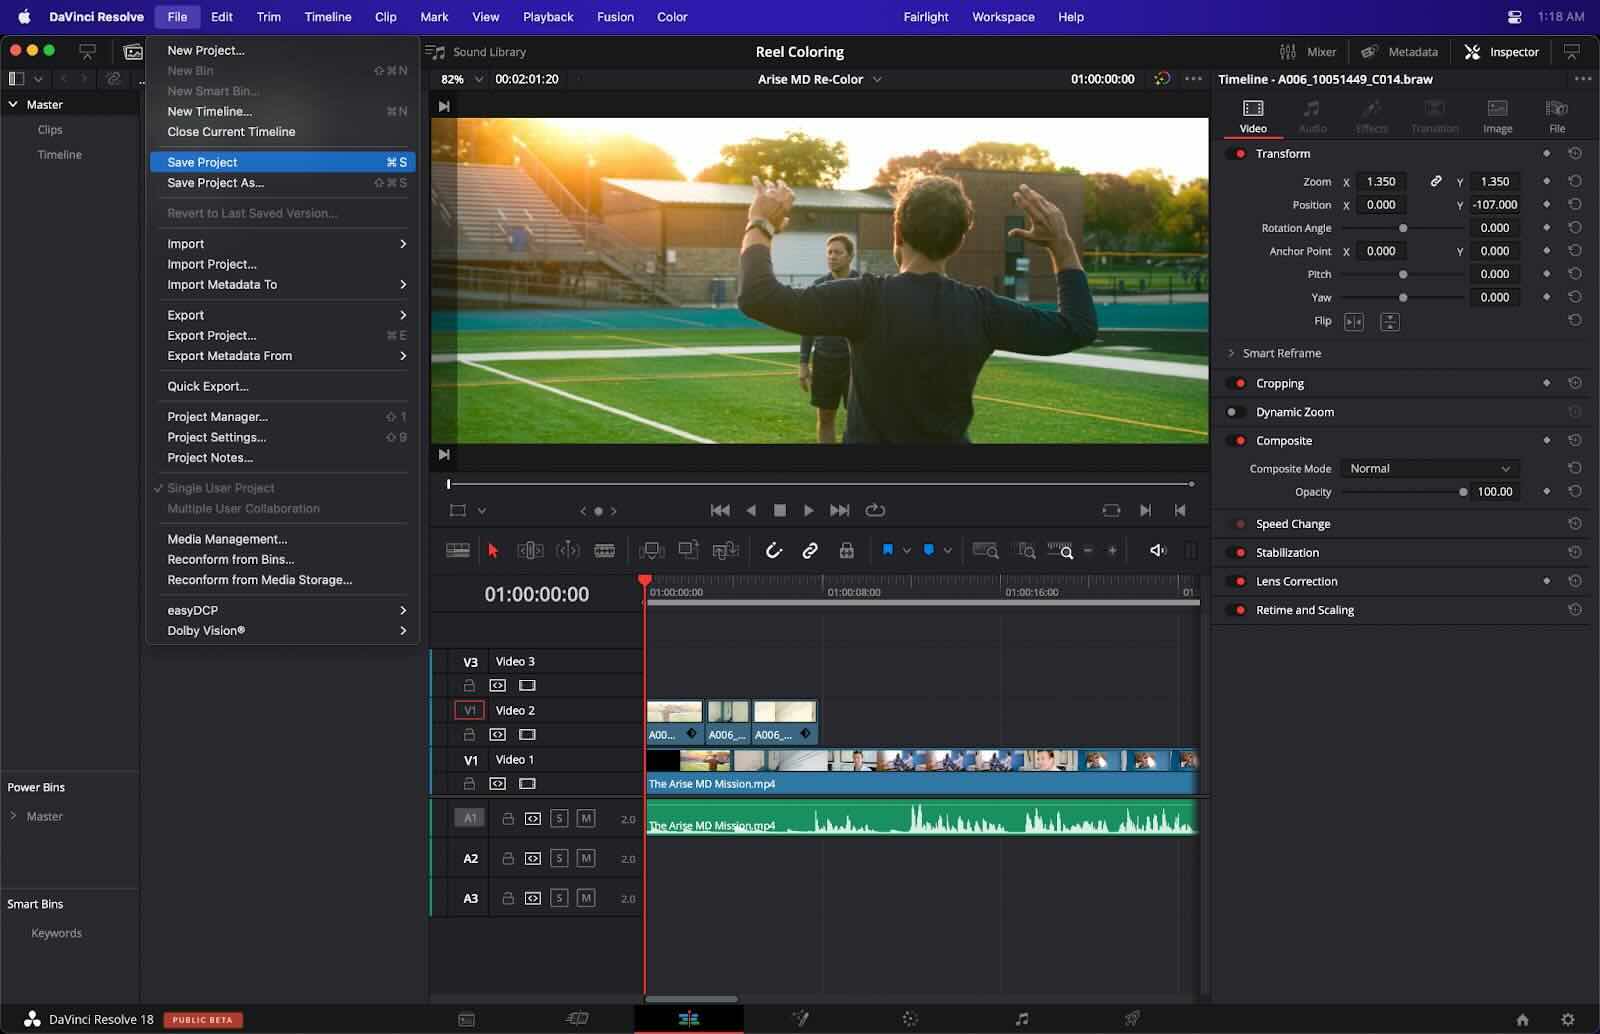1600x1034 pixels.
Task: Open Project Settings from File menu
Action: tap(217, 437)
